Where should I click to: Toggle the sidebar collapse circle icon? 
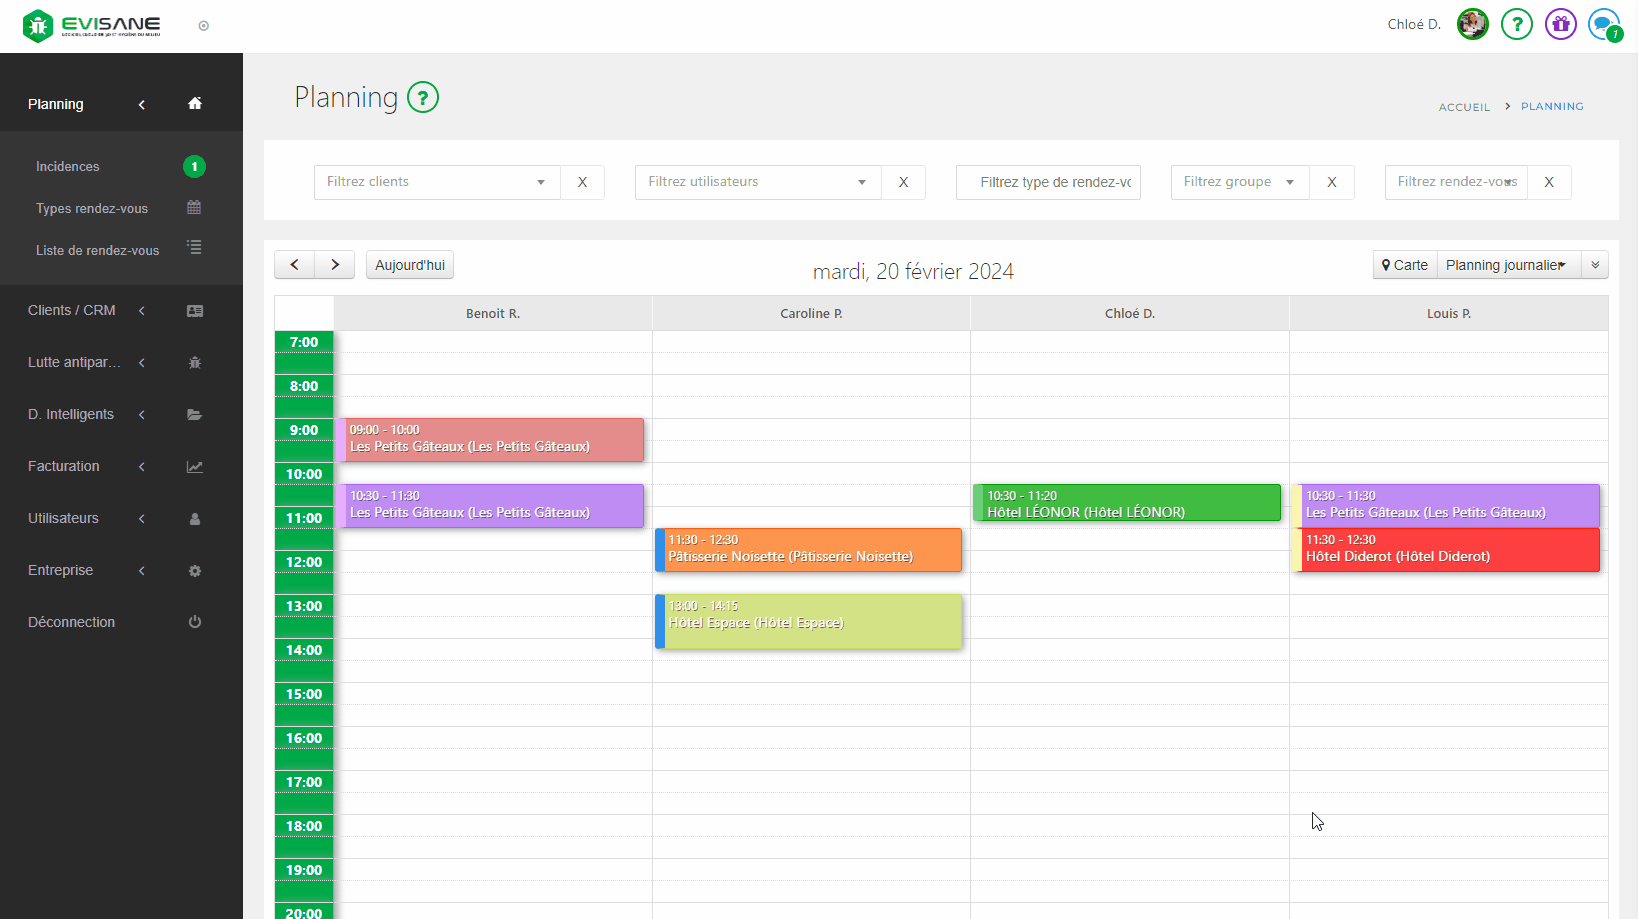pyautogui.click(x=204, y=26)
